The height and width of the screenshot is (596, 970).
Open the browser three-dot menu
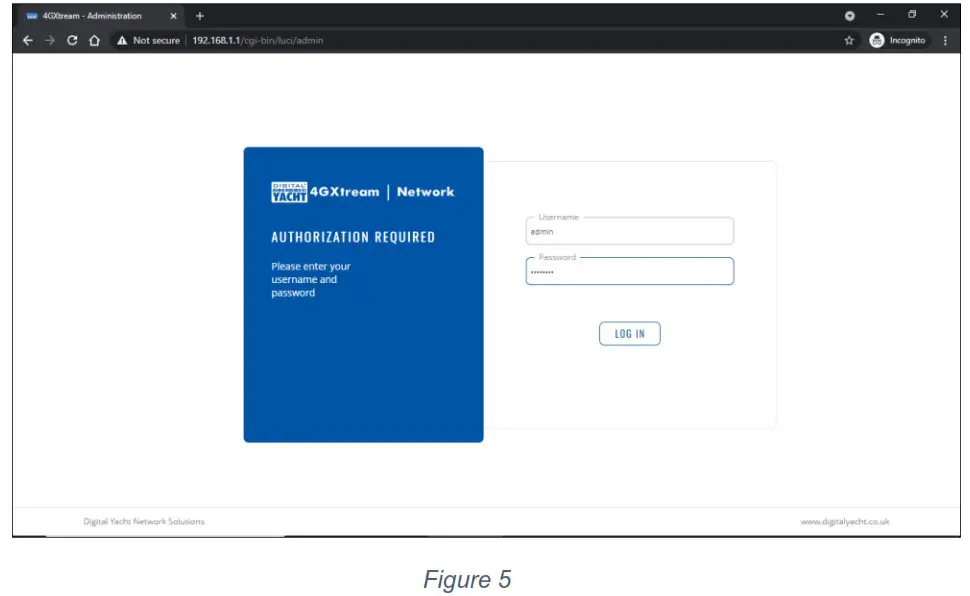945,40
